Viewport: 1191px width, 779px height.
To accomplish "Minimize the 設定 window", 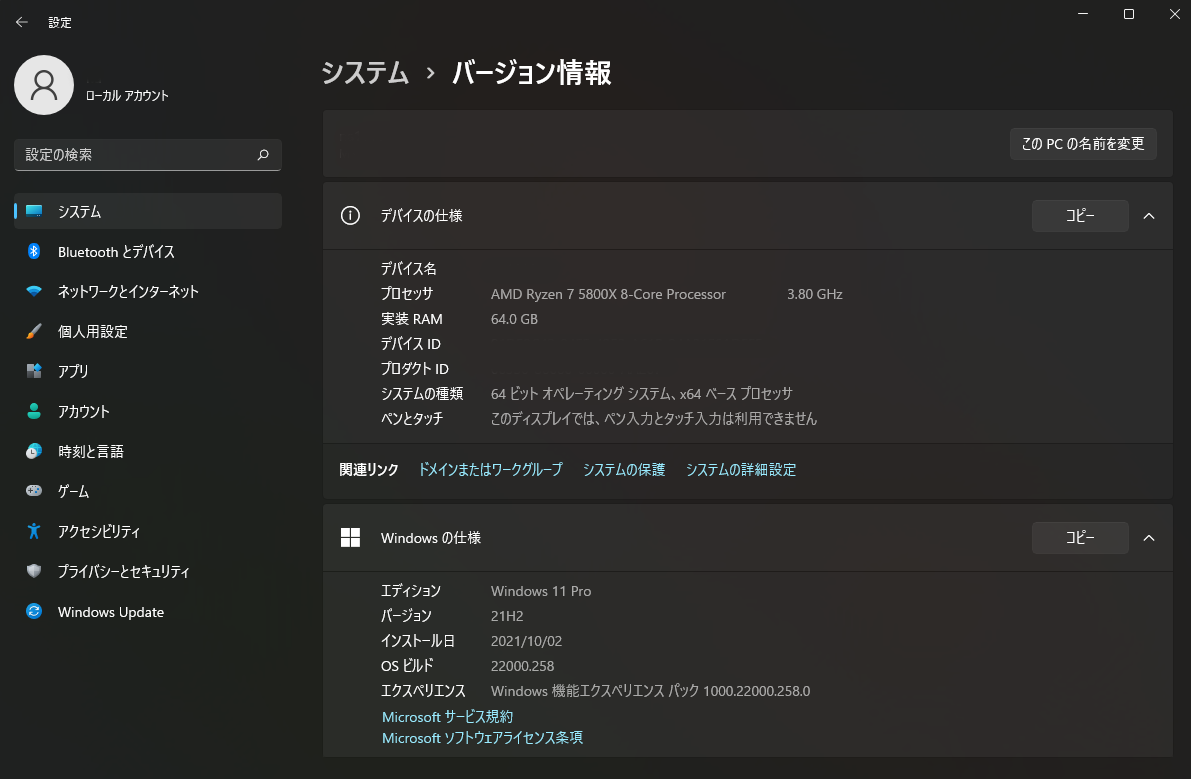I will click(x=1083, y=14).
